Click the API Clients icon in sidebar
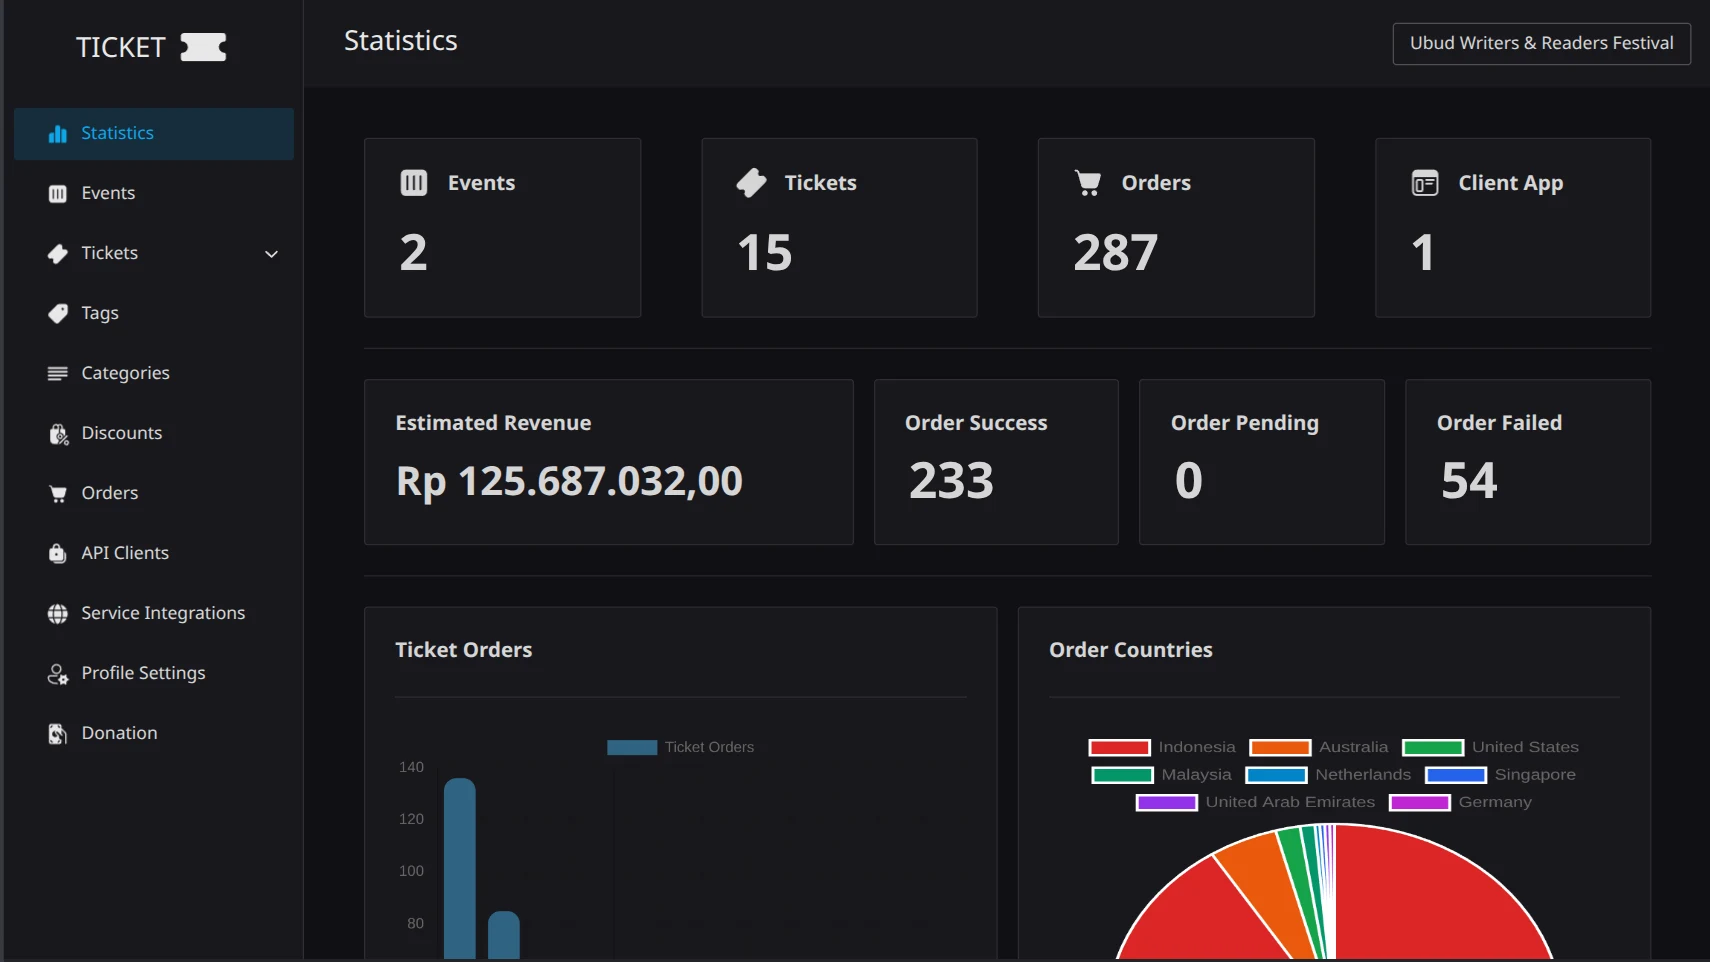Image resolution: width=1710 pixels, height=962 pixels. point(58,554)
